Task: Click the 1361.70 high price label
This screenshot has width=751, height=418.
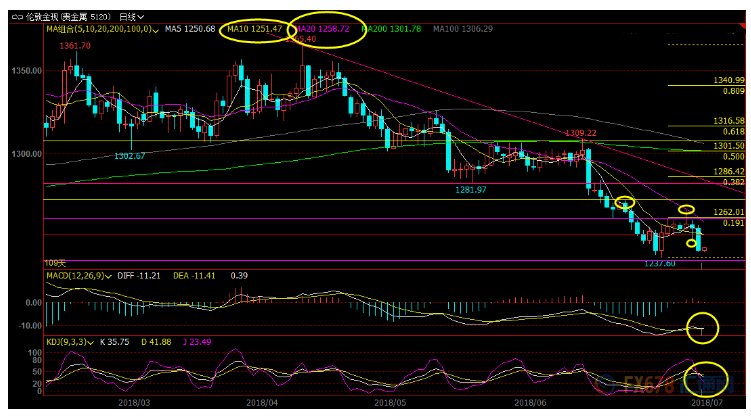Action: [x=75, y=46]
